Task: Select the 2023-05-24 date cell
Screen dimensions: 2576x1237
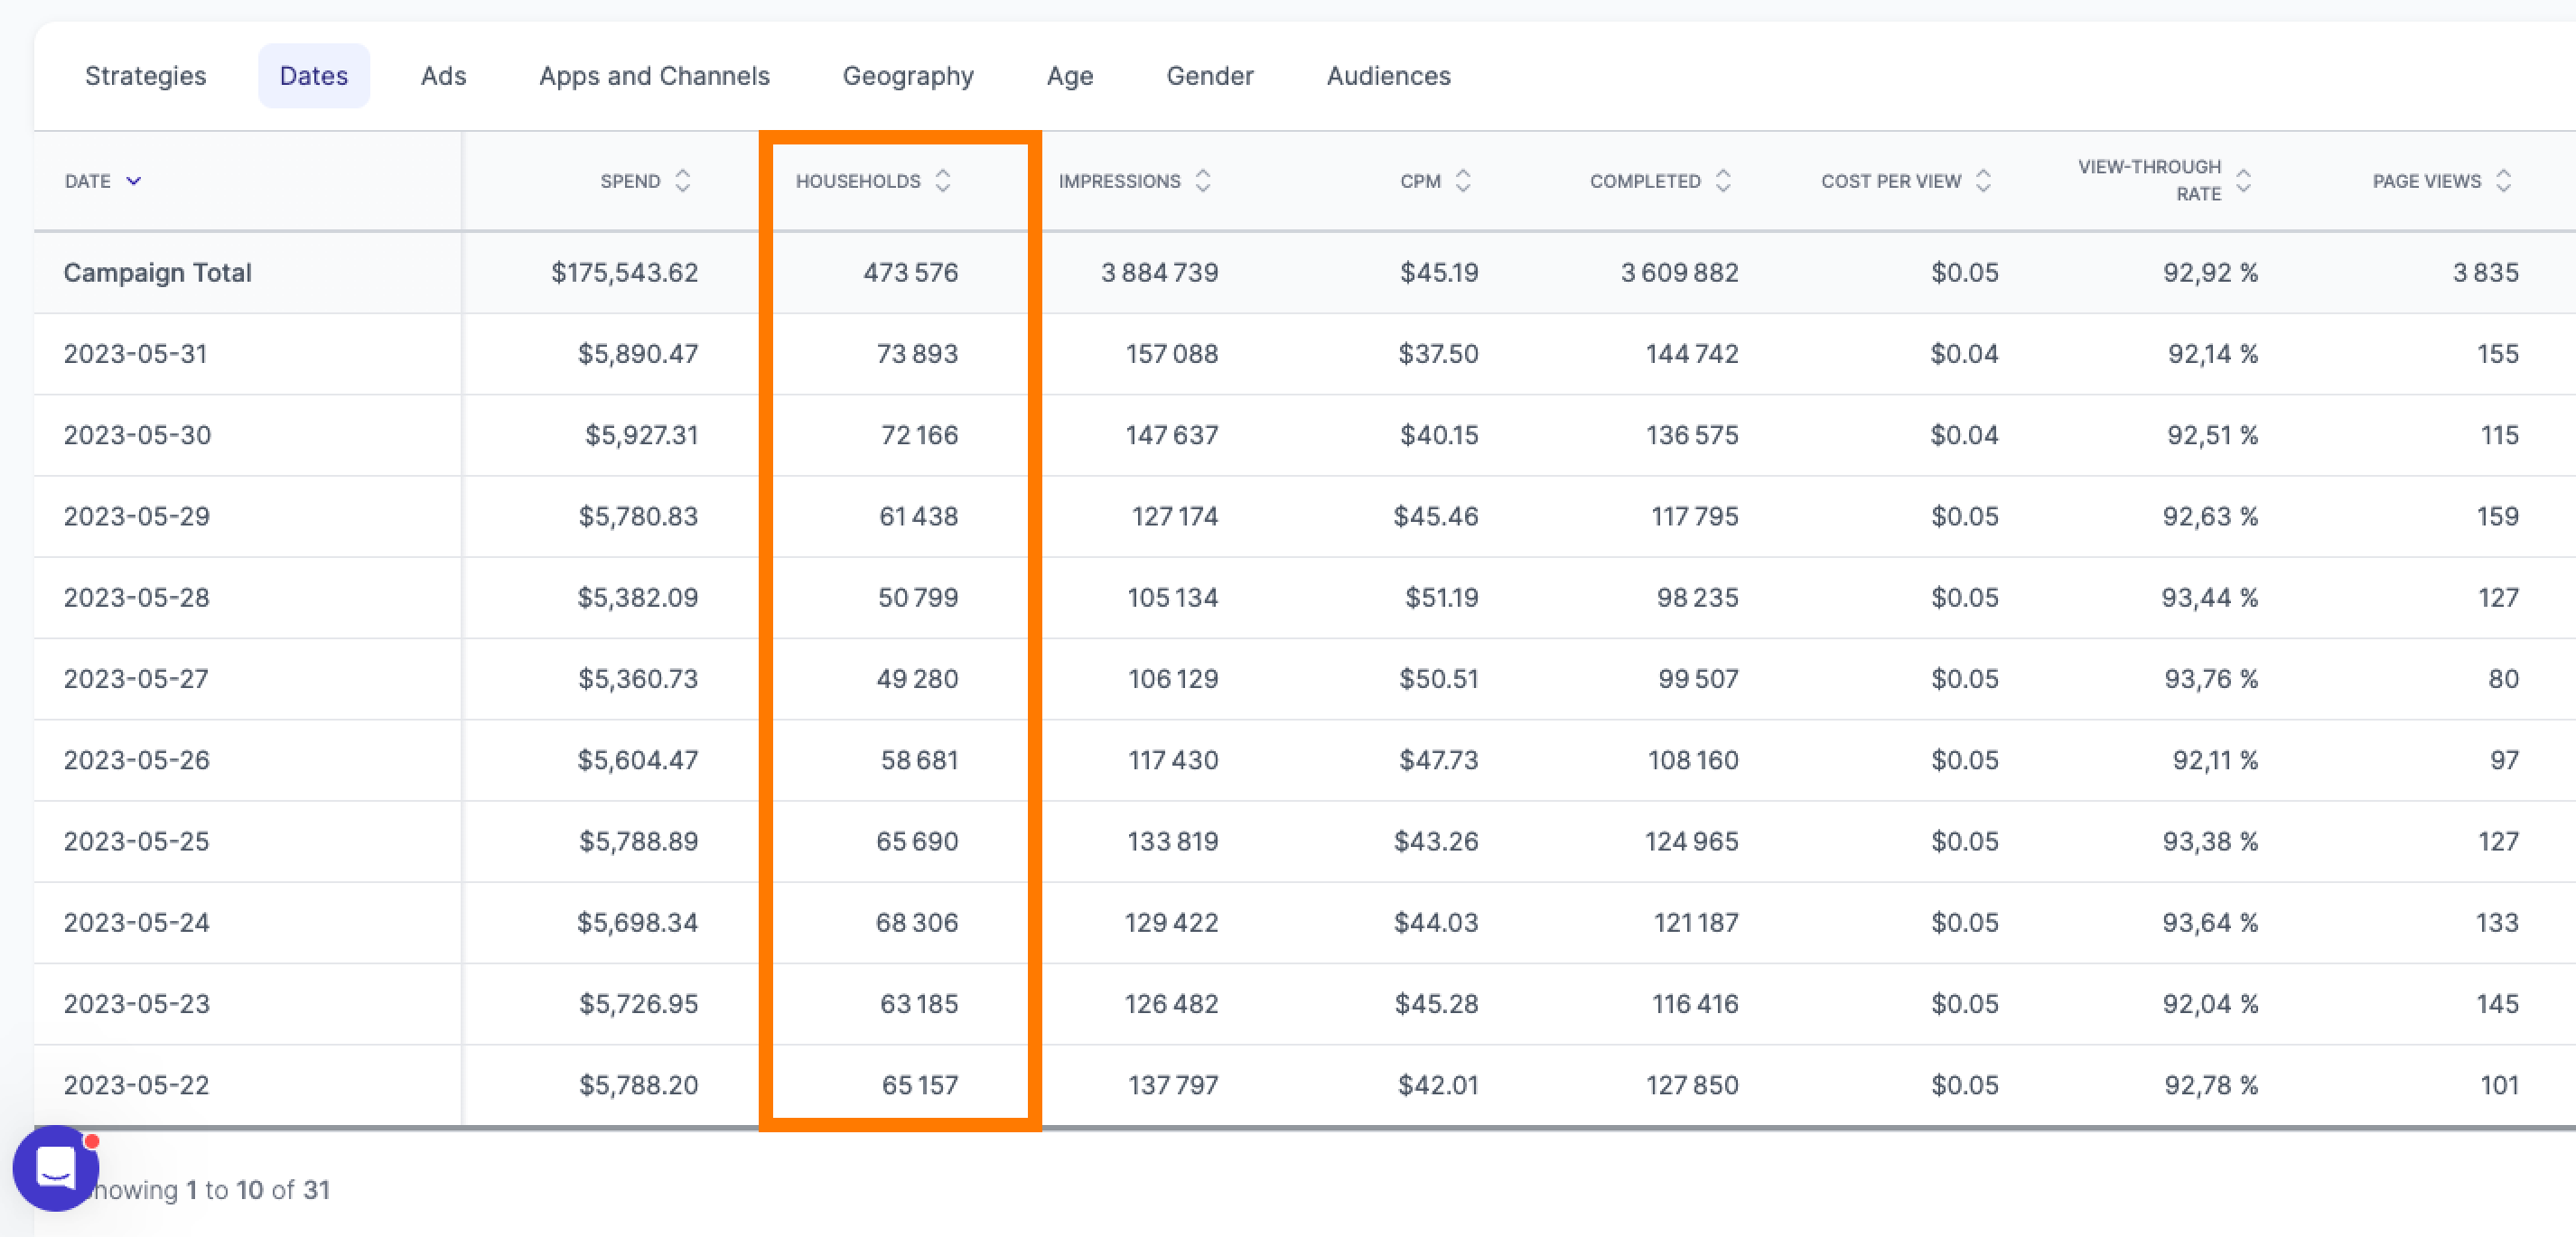Action: click(x=136, y=921)
